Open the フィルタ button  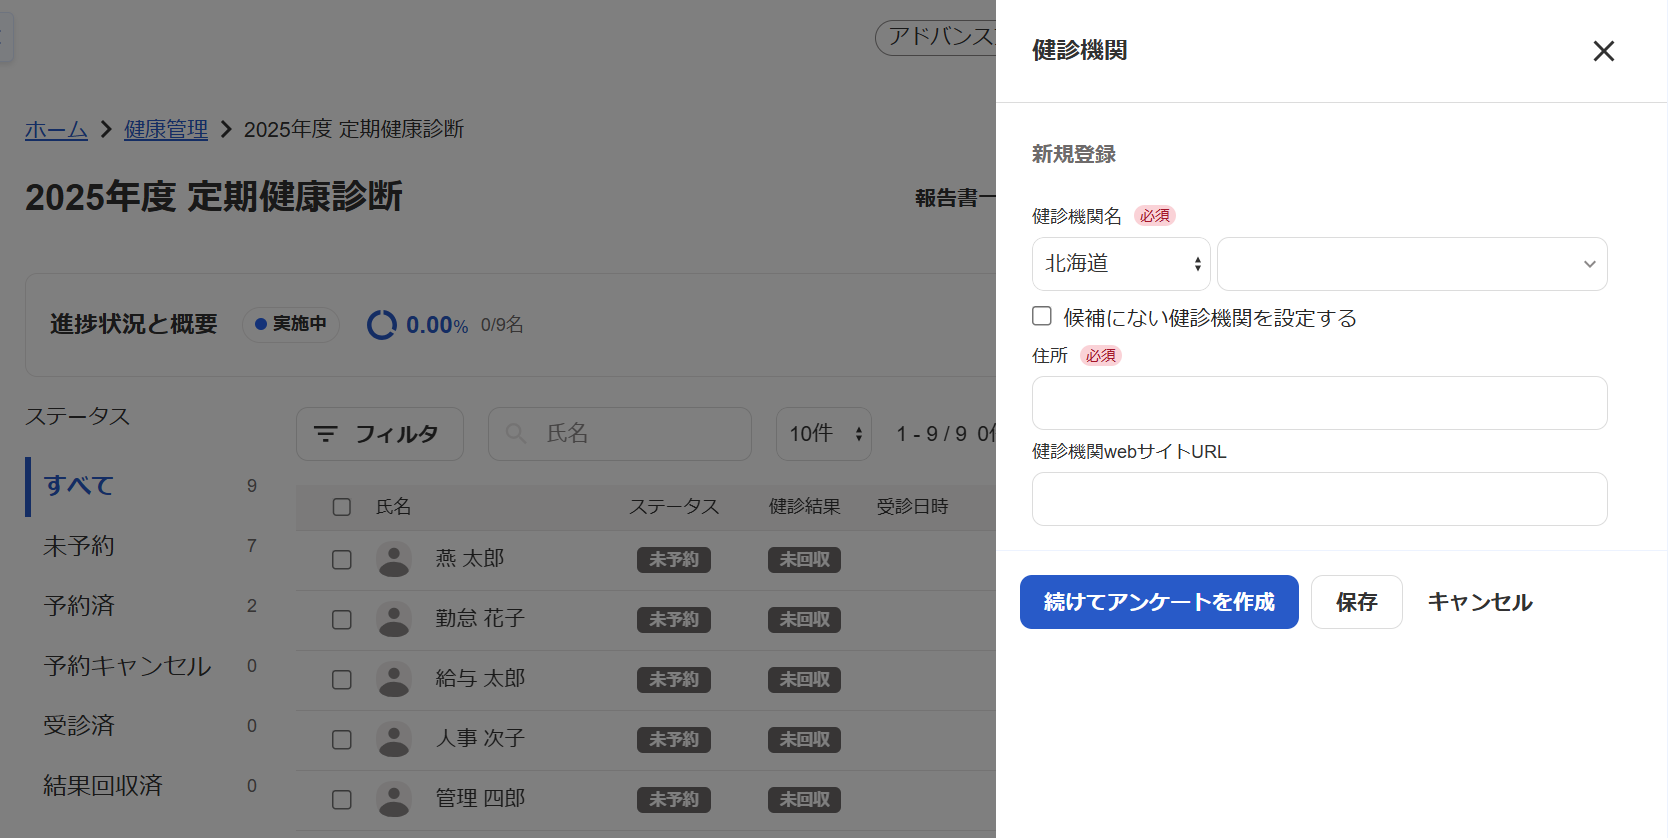[380, 434]
